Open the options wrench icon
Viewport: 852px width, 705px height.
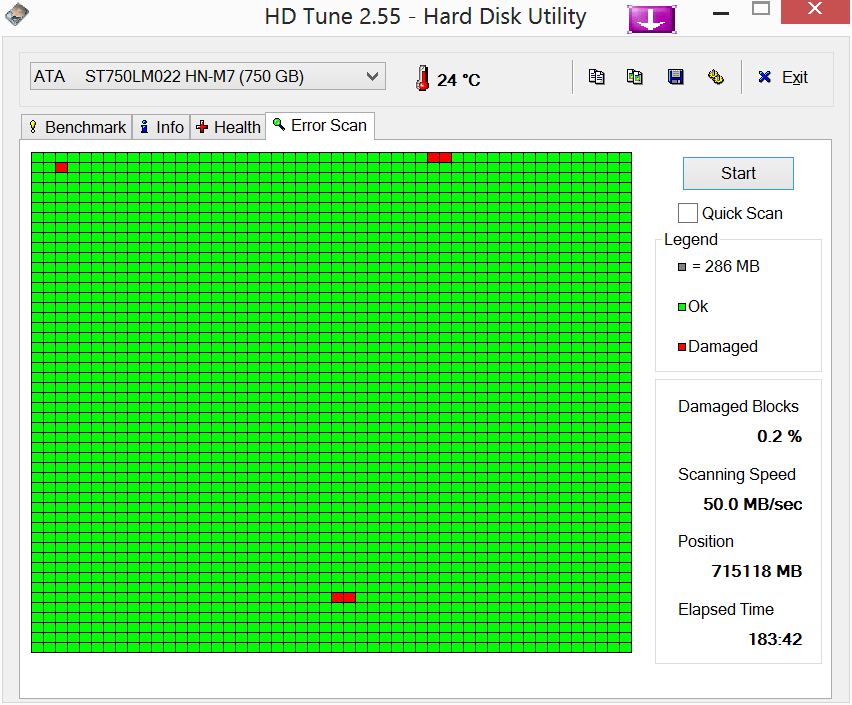click(x=716, y=77)
